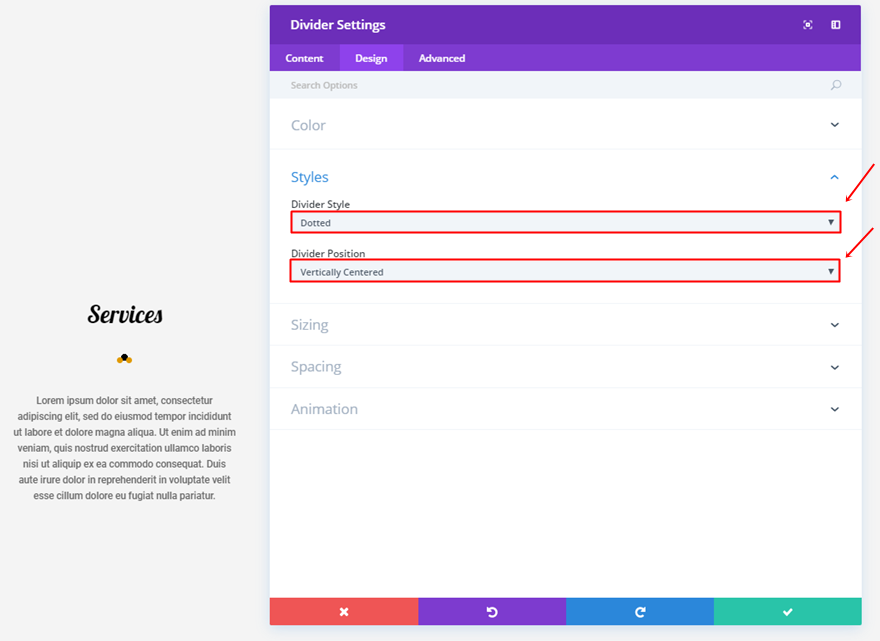The width and height of the screenshot is (880, 641).
Task: Switch to the Advanced tab
Action: coord(442,58)
